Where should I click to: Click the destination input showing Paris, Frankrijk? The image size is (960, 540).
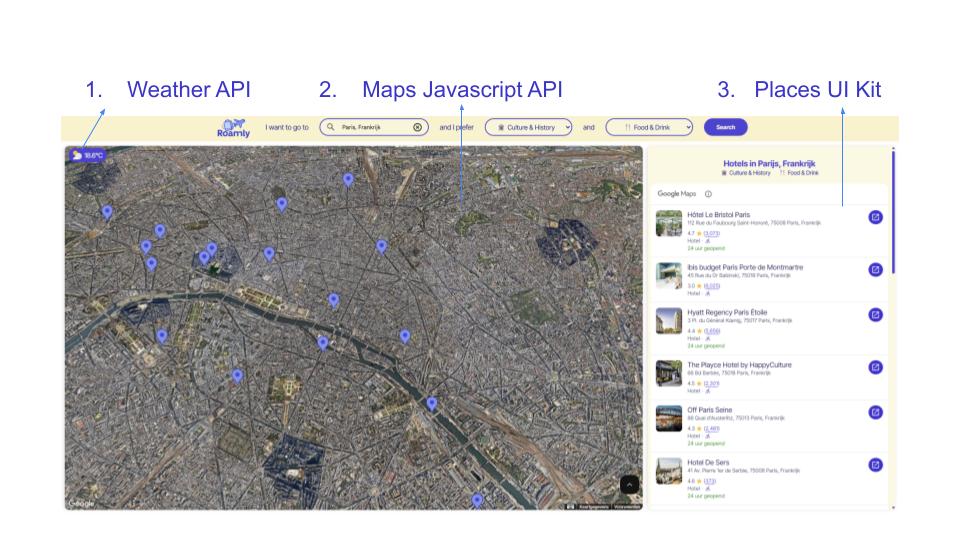[x=374, y=127]
